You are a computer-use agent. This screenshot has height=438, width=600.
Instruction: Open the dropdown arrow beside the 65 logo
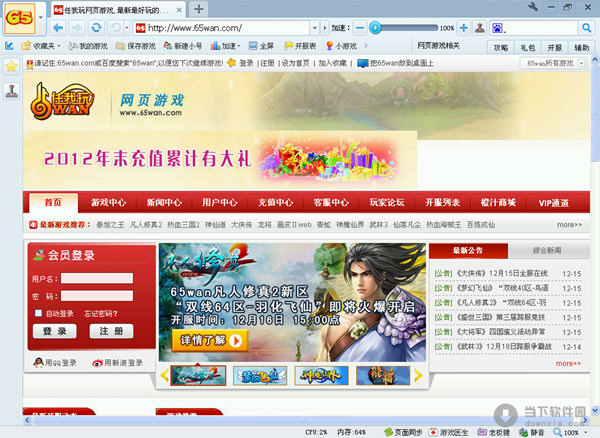(x=41, y=18)
